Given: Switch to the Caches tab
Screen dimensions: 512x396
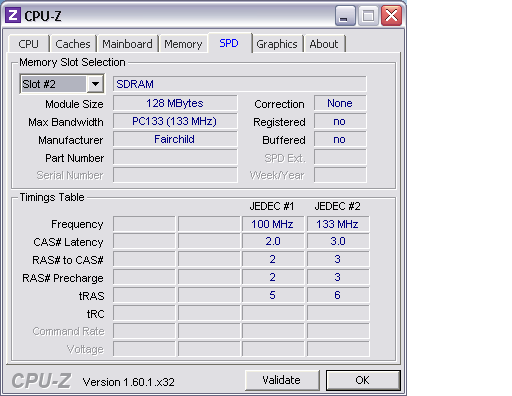Looking at the screenshot, I should [73, 44].
